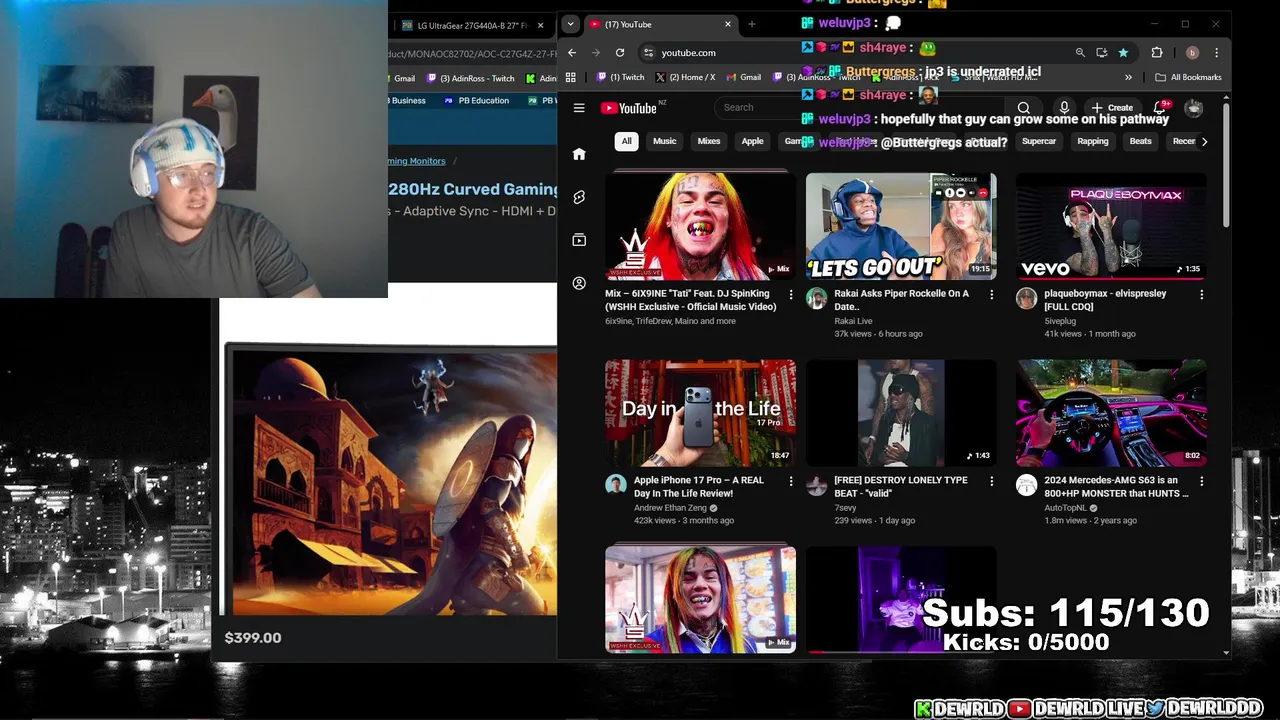1280x720 pixels.
Task: Expand the tab search dropdown arrow
Action: pyautogui.click(x=570, y=24)
